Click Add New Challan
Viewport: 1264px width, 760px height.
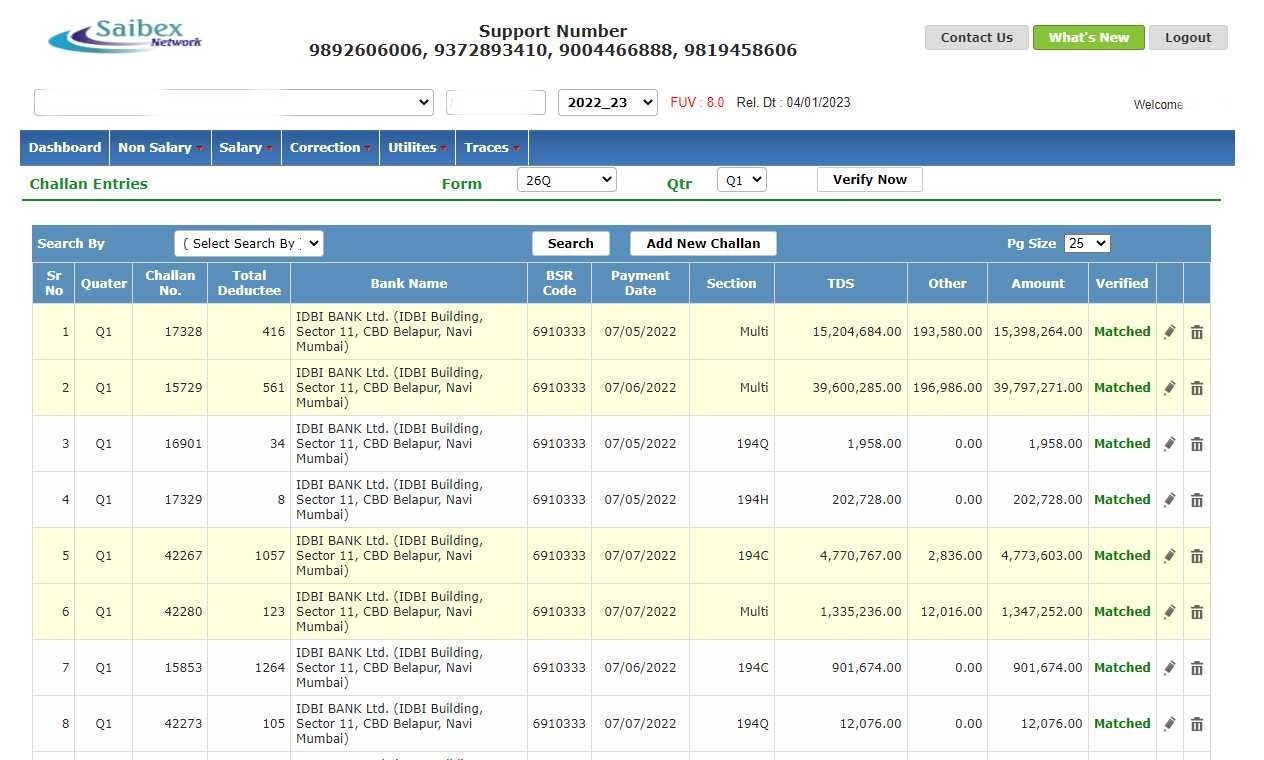pyautogui.click(x=703, y=243)
